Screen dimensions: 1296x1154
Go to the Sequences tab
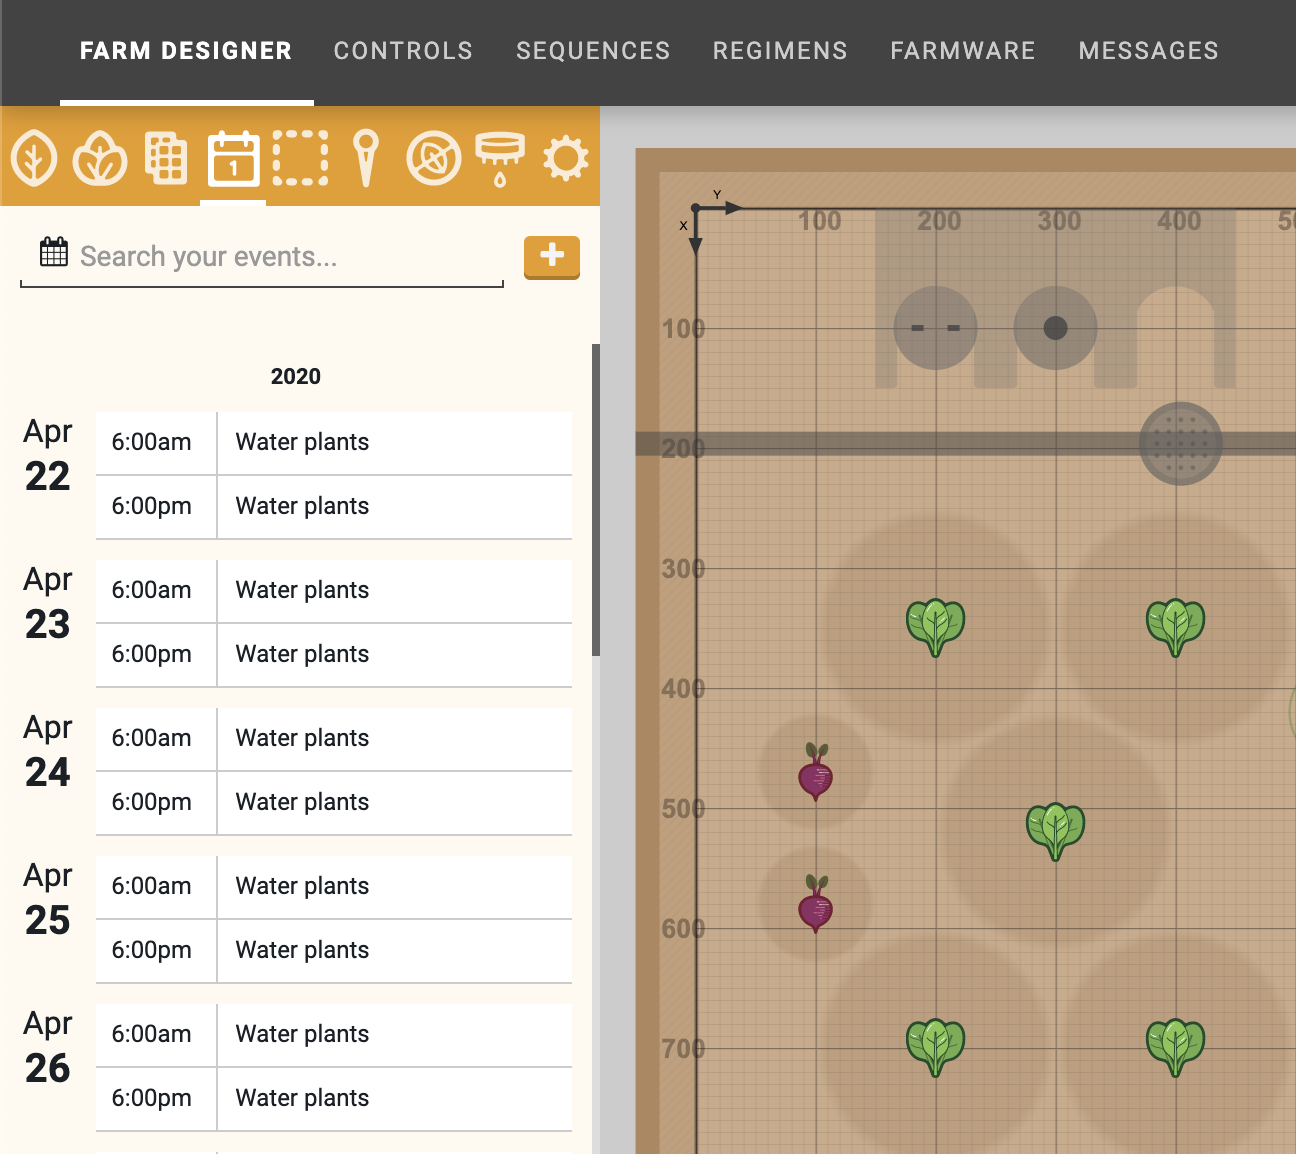[x=593, y=51]
